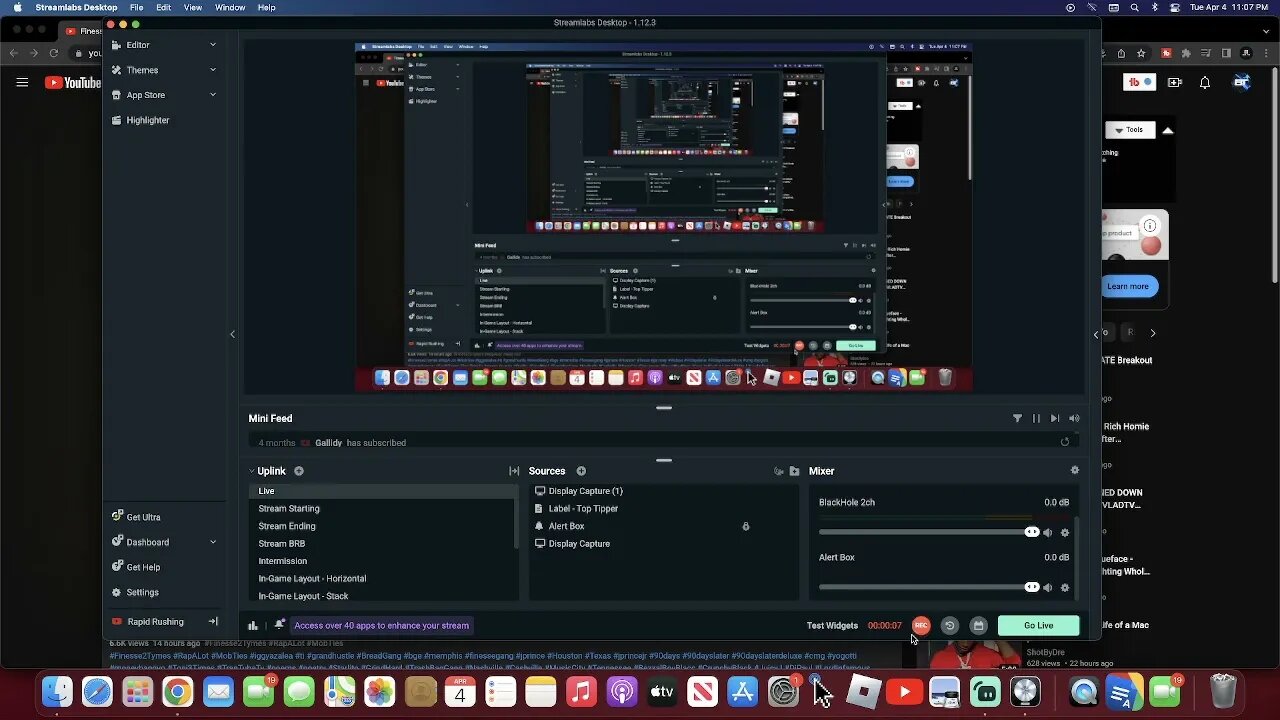Open the Uplink scene collection dropdown
The image size is (1280, 720).
[x=267, y=471]
